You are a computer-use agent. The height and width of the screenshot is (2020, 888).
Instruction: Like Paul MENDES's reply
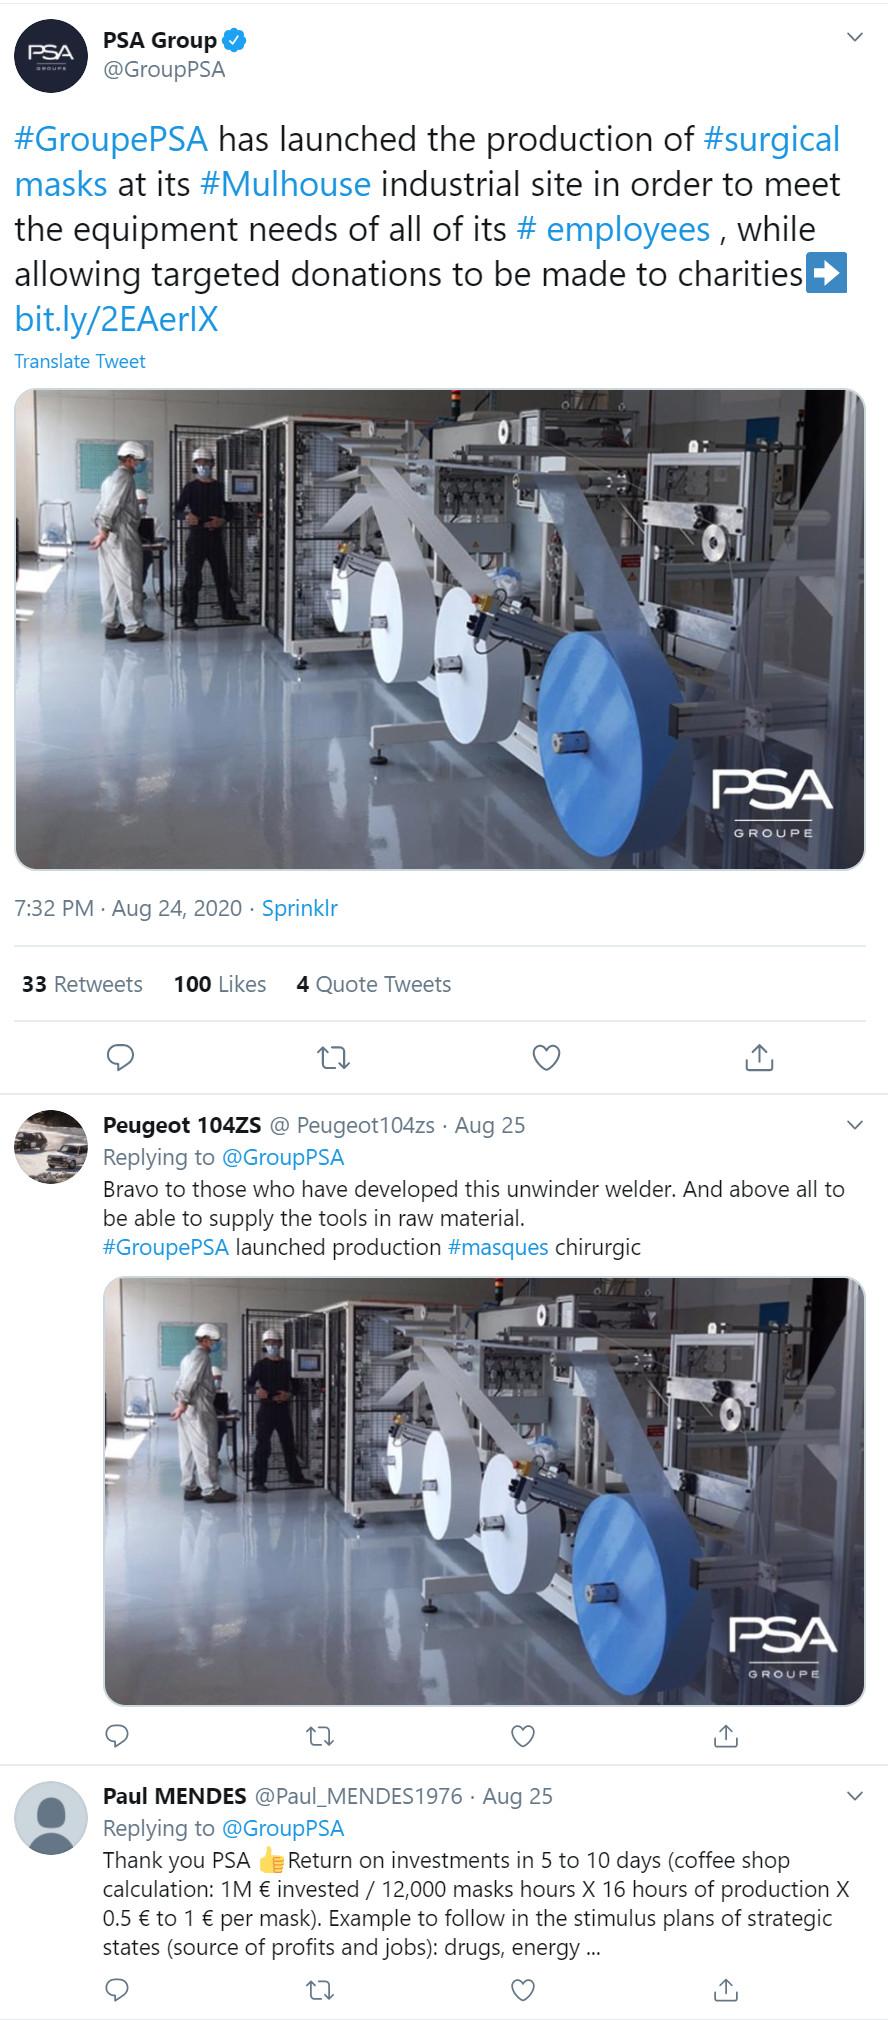click(523, 1990)
